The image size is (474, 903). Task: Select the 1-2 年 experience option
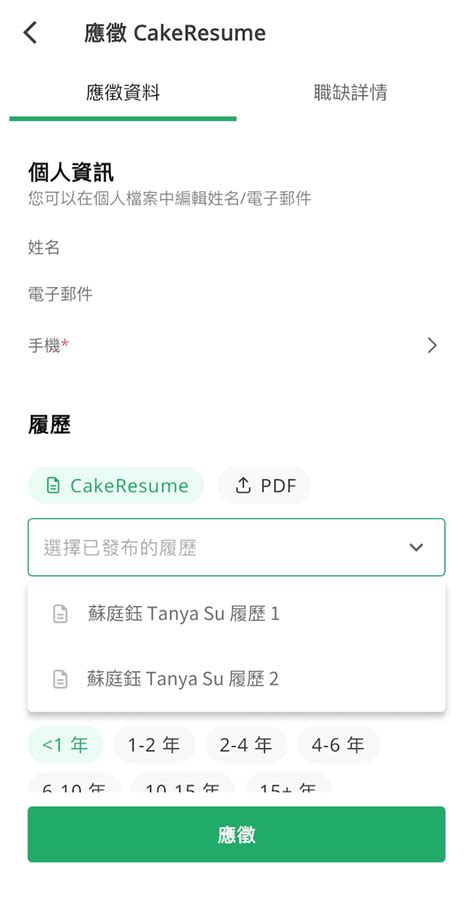154,745
